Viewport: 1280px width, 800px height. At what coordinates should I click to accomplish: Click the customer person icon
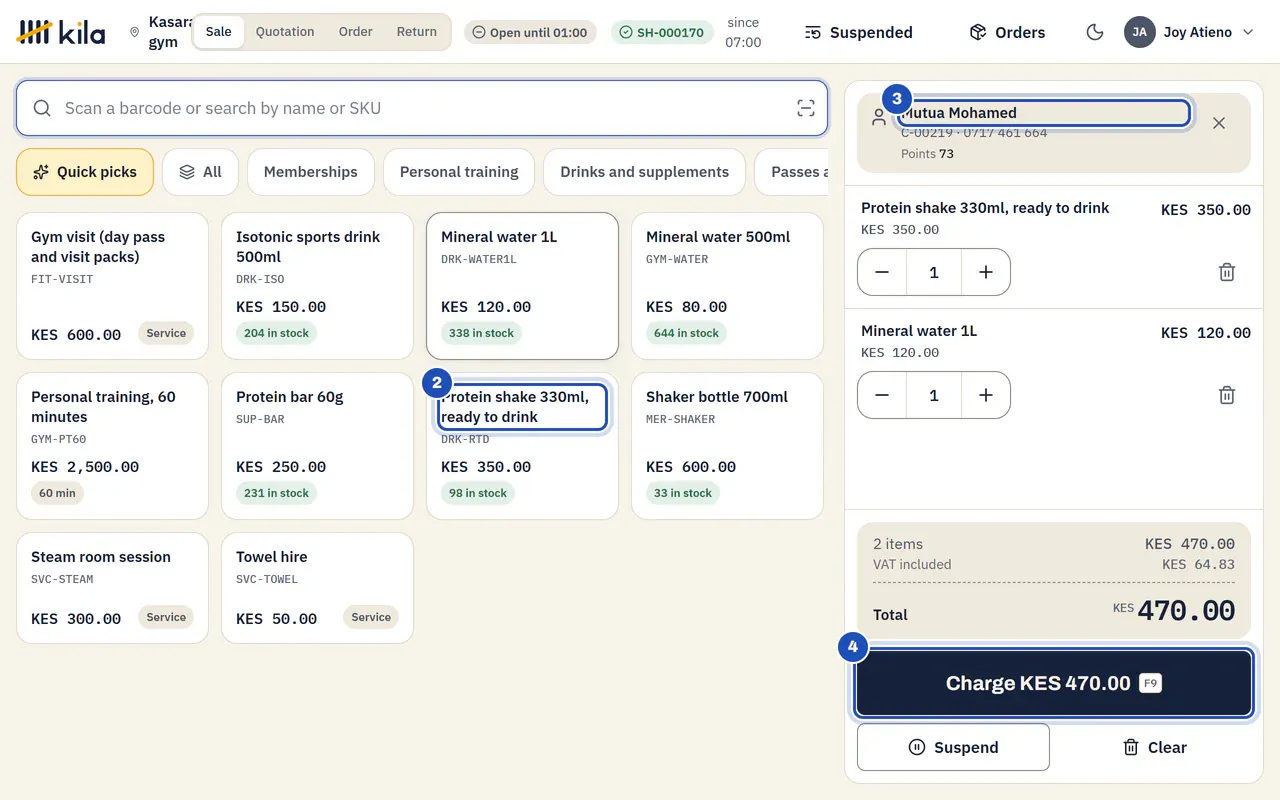point(879,117)
